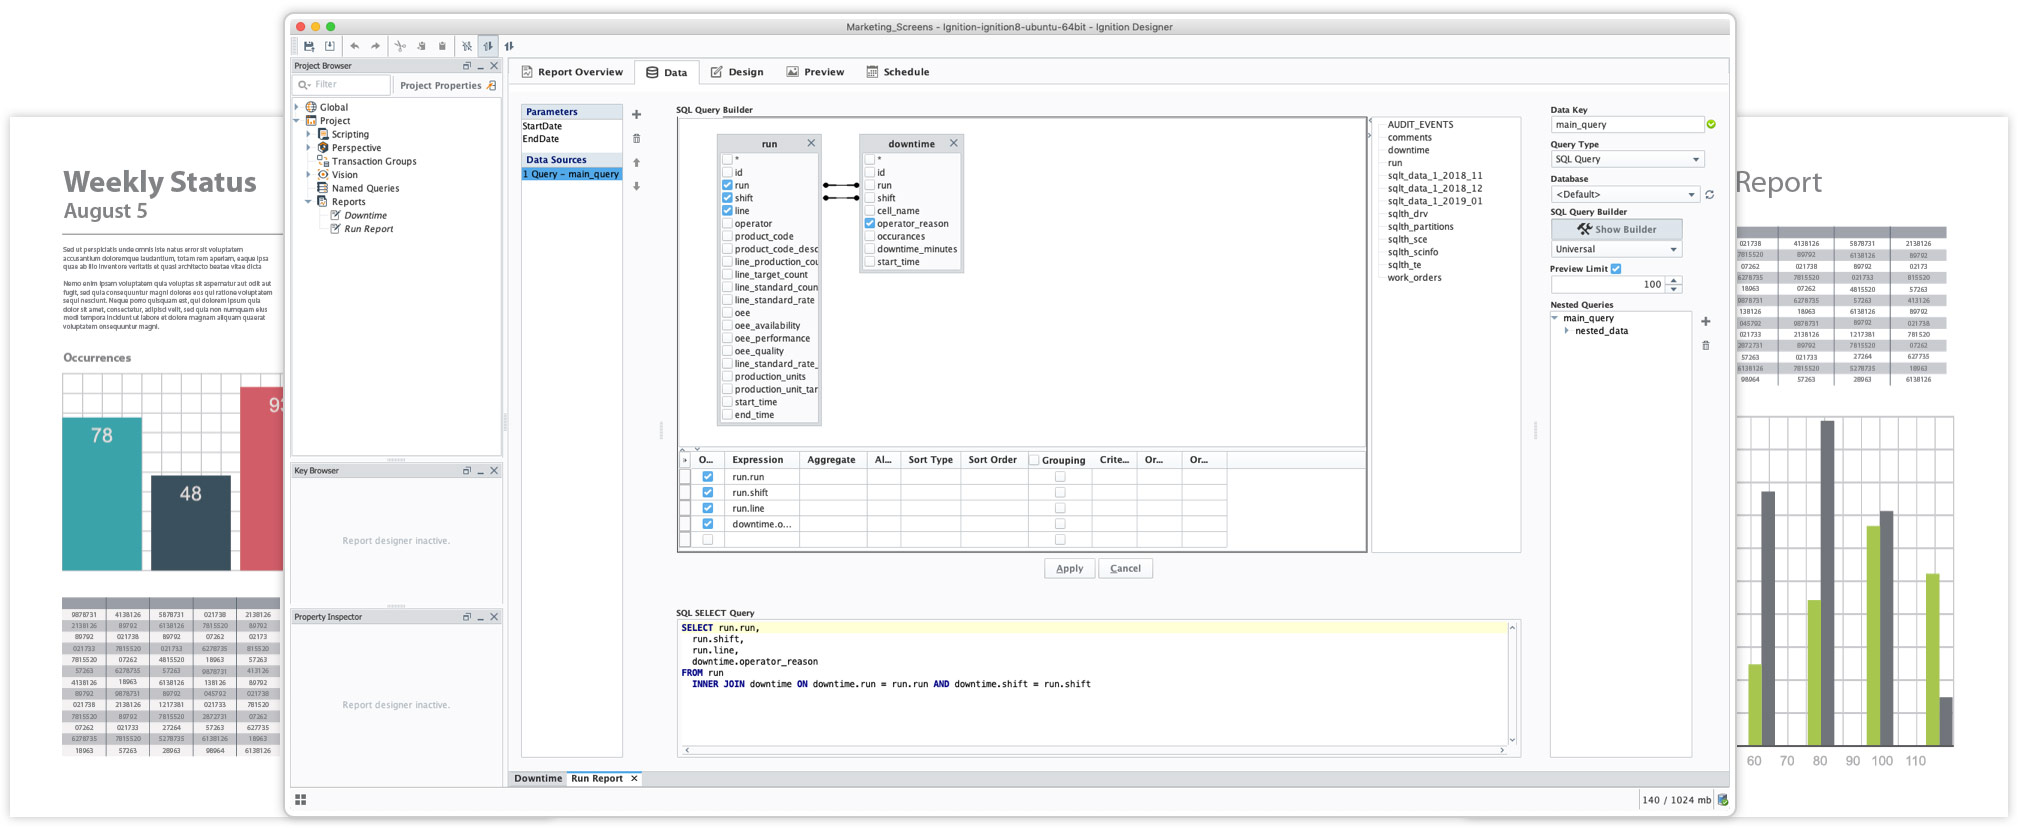The width and height of the screenshot is (2018, 828).
Task: Delete nested query with trash icon
Action: (1706, 345)
